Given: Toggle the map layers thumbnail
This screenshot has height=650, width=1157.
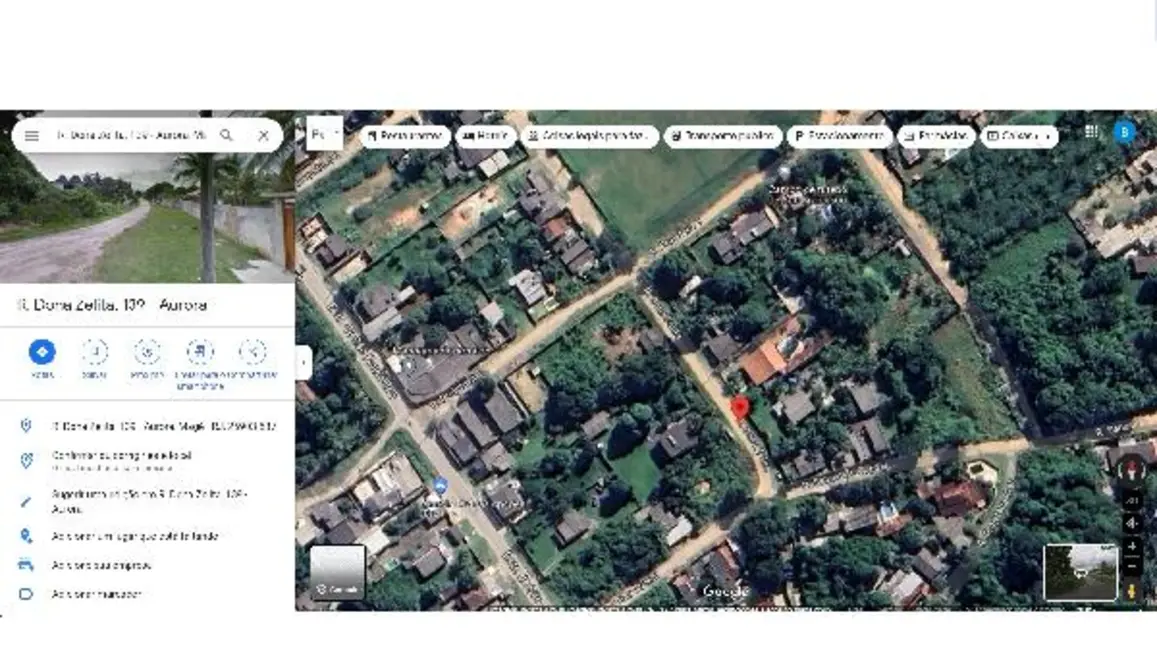Looking at the screenshot, I should pos(337,572).
